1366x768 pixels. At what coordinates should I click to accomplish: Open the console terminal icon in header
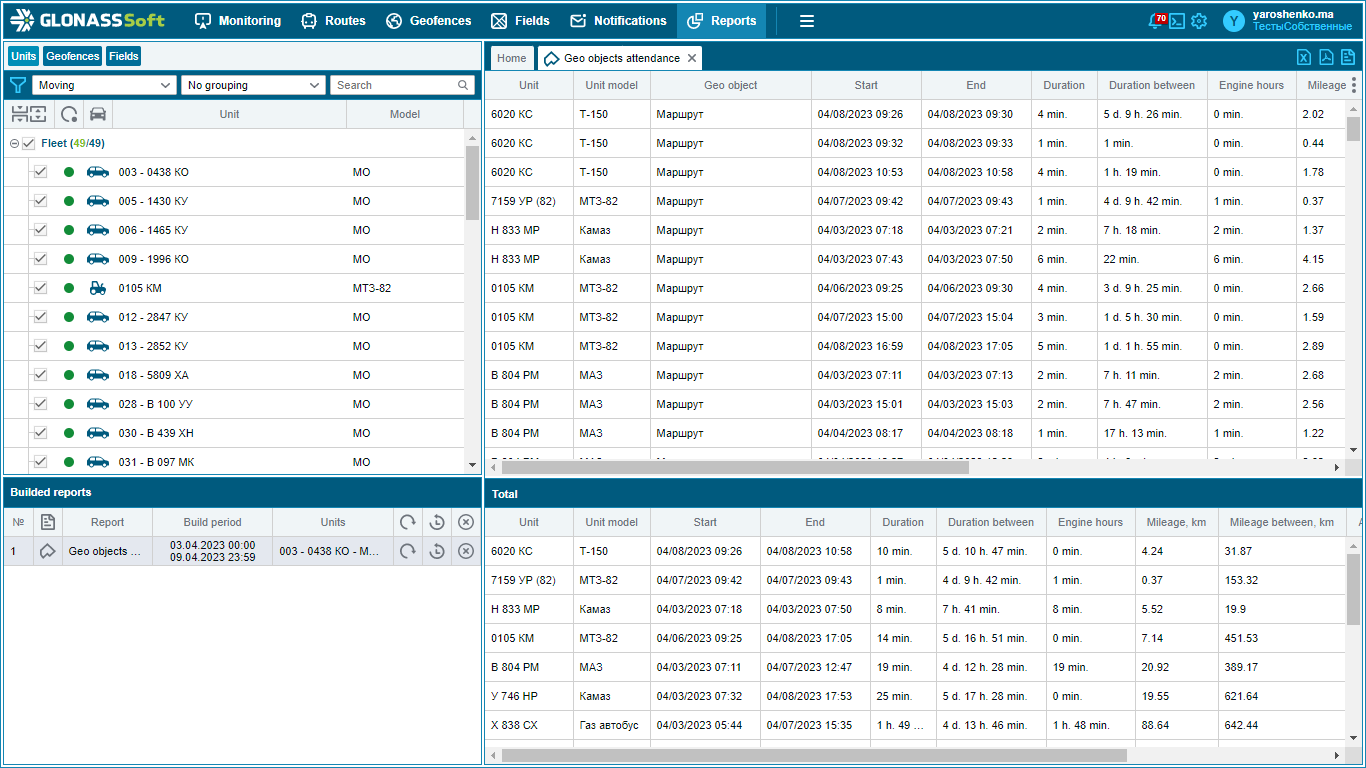[1177, 21]
